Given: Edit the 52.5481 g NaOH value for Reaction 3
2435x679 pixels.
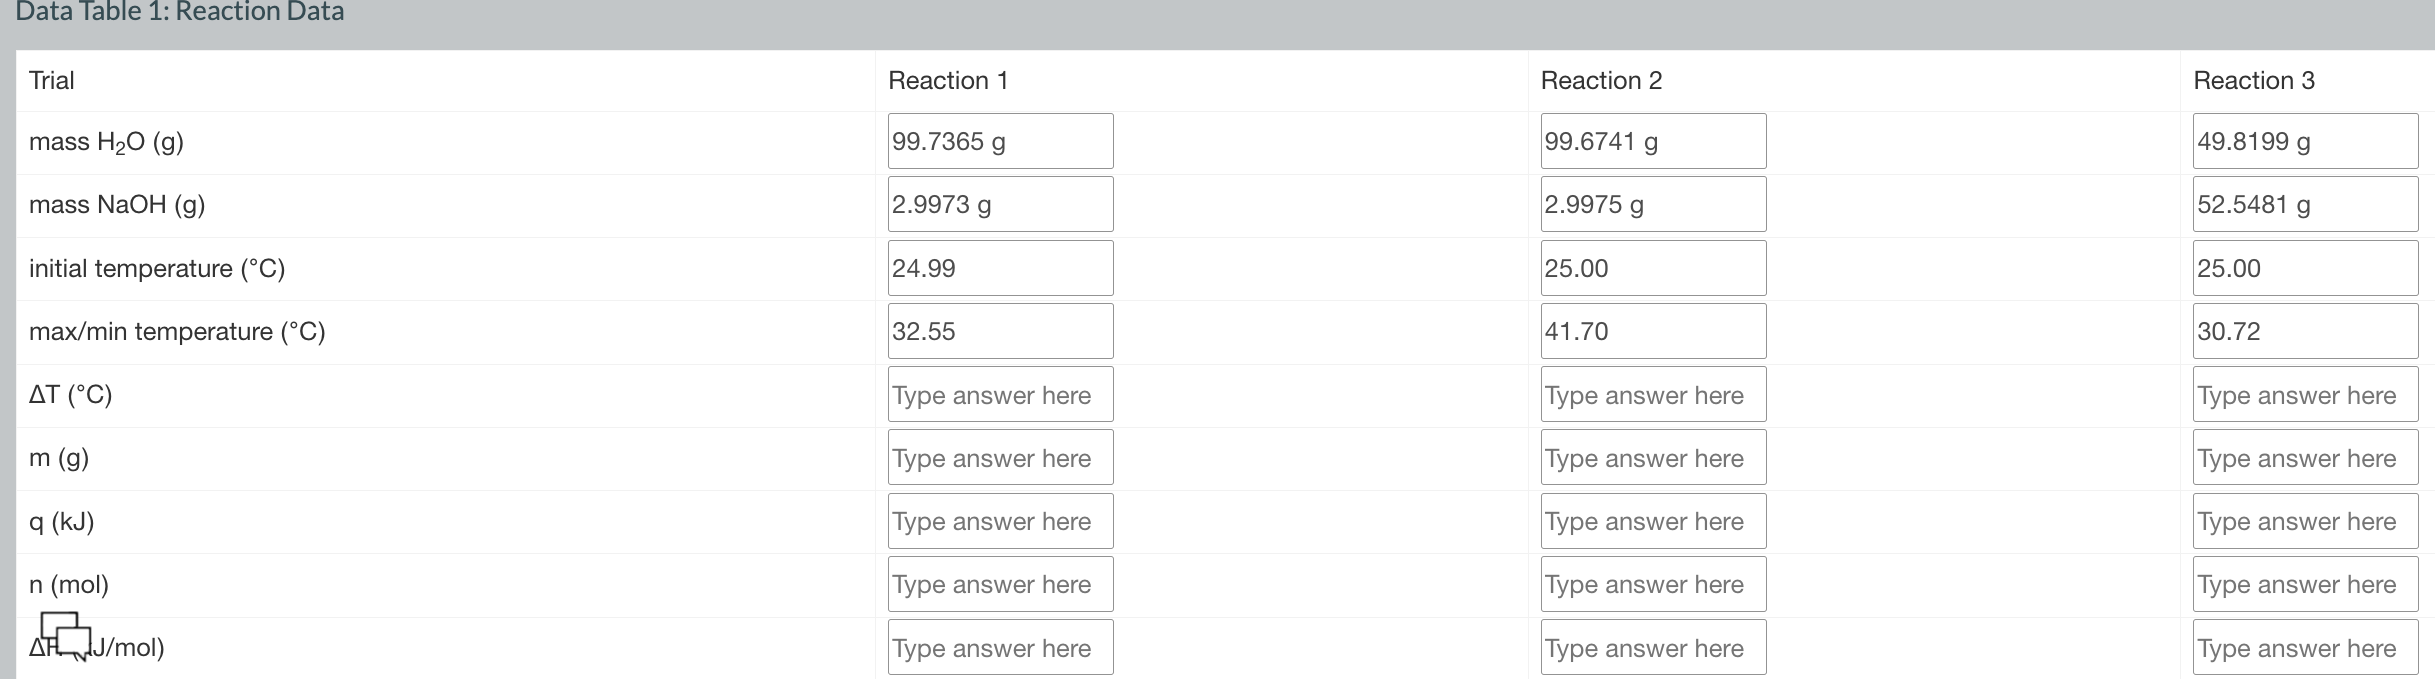Looking at the screenshot, I should pyautogui.click(x=2304, y=203).
